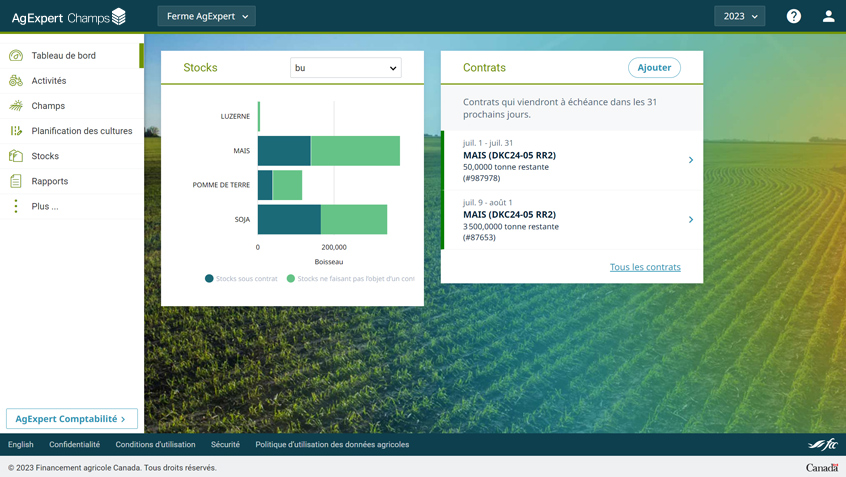Open the user account profile icon
The image size is (846, 477).
click(828, 16)
